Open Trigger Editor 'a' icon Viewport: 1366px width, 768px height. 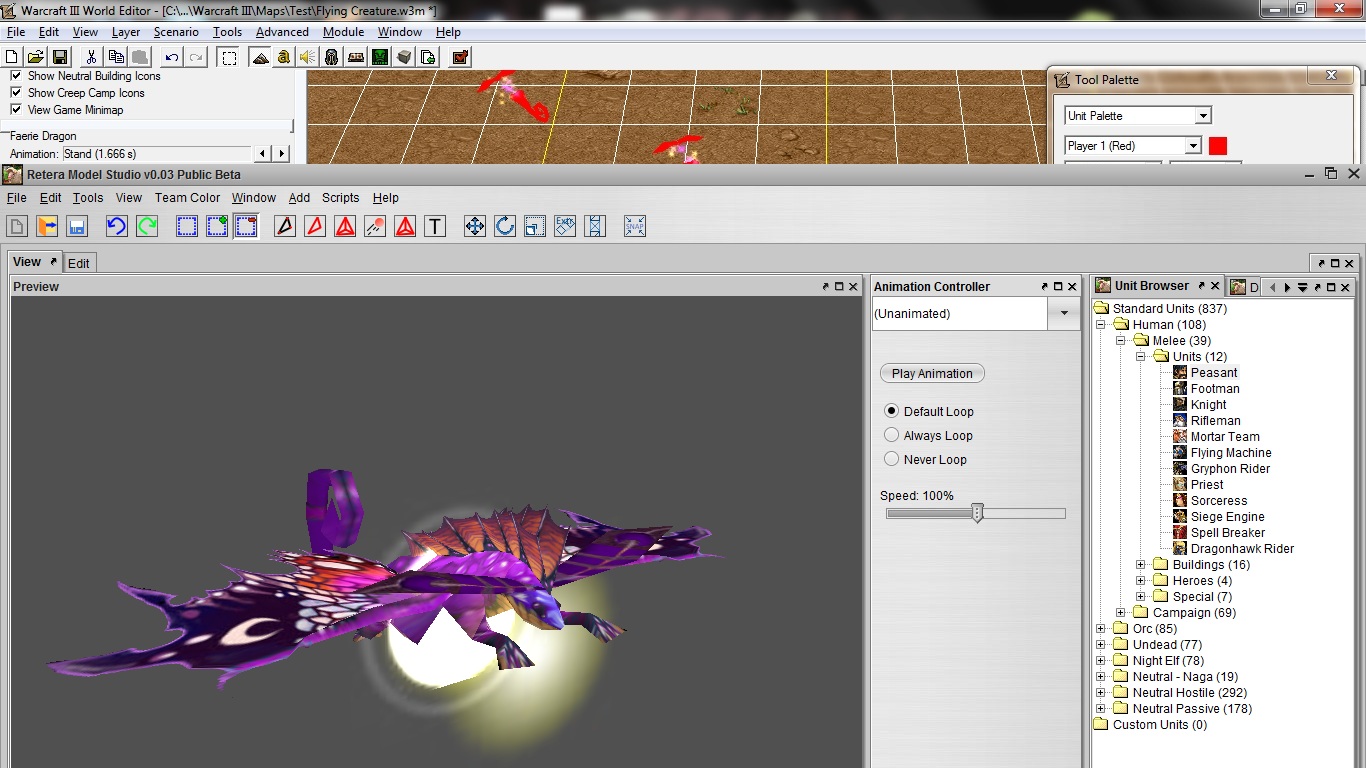tap(284, 57)
